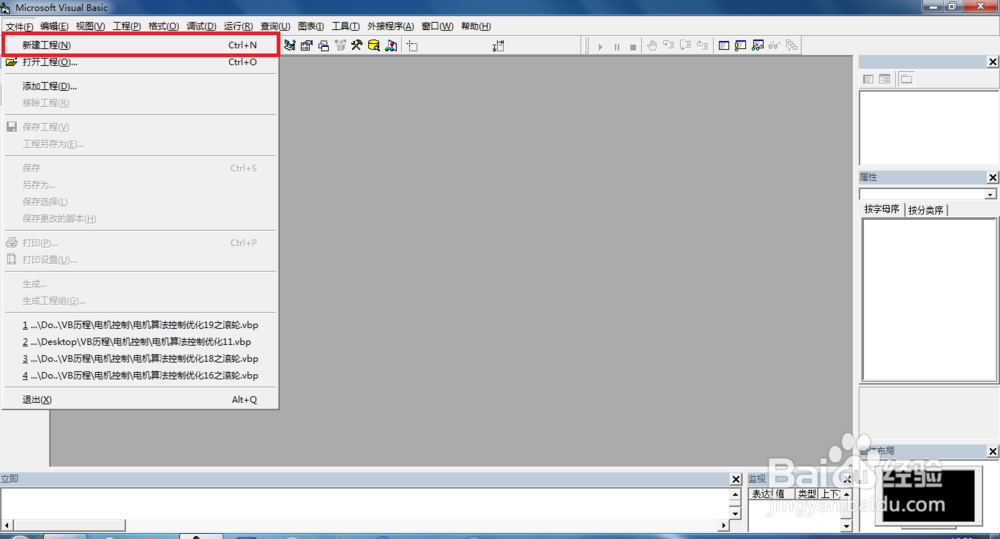Close the project explorer panel

click(x=992, y=62)
